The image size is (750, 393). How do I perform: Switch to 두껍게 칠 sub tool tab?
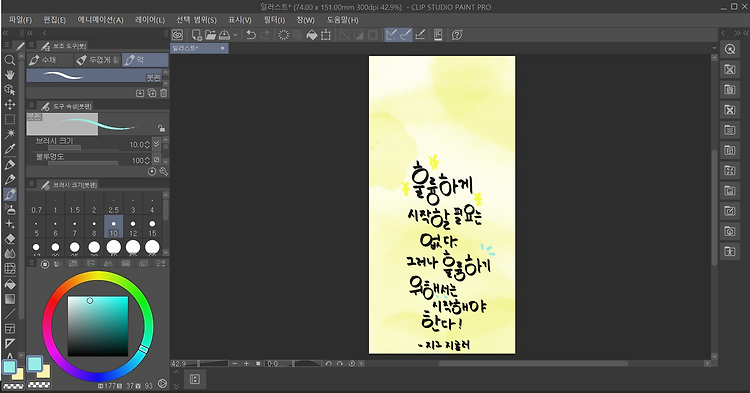(x=98, y=60)
